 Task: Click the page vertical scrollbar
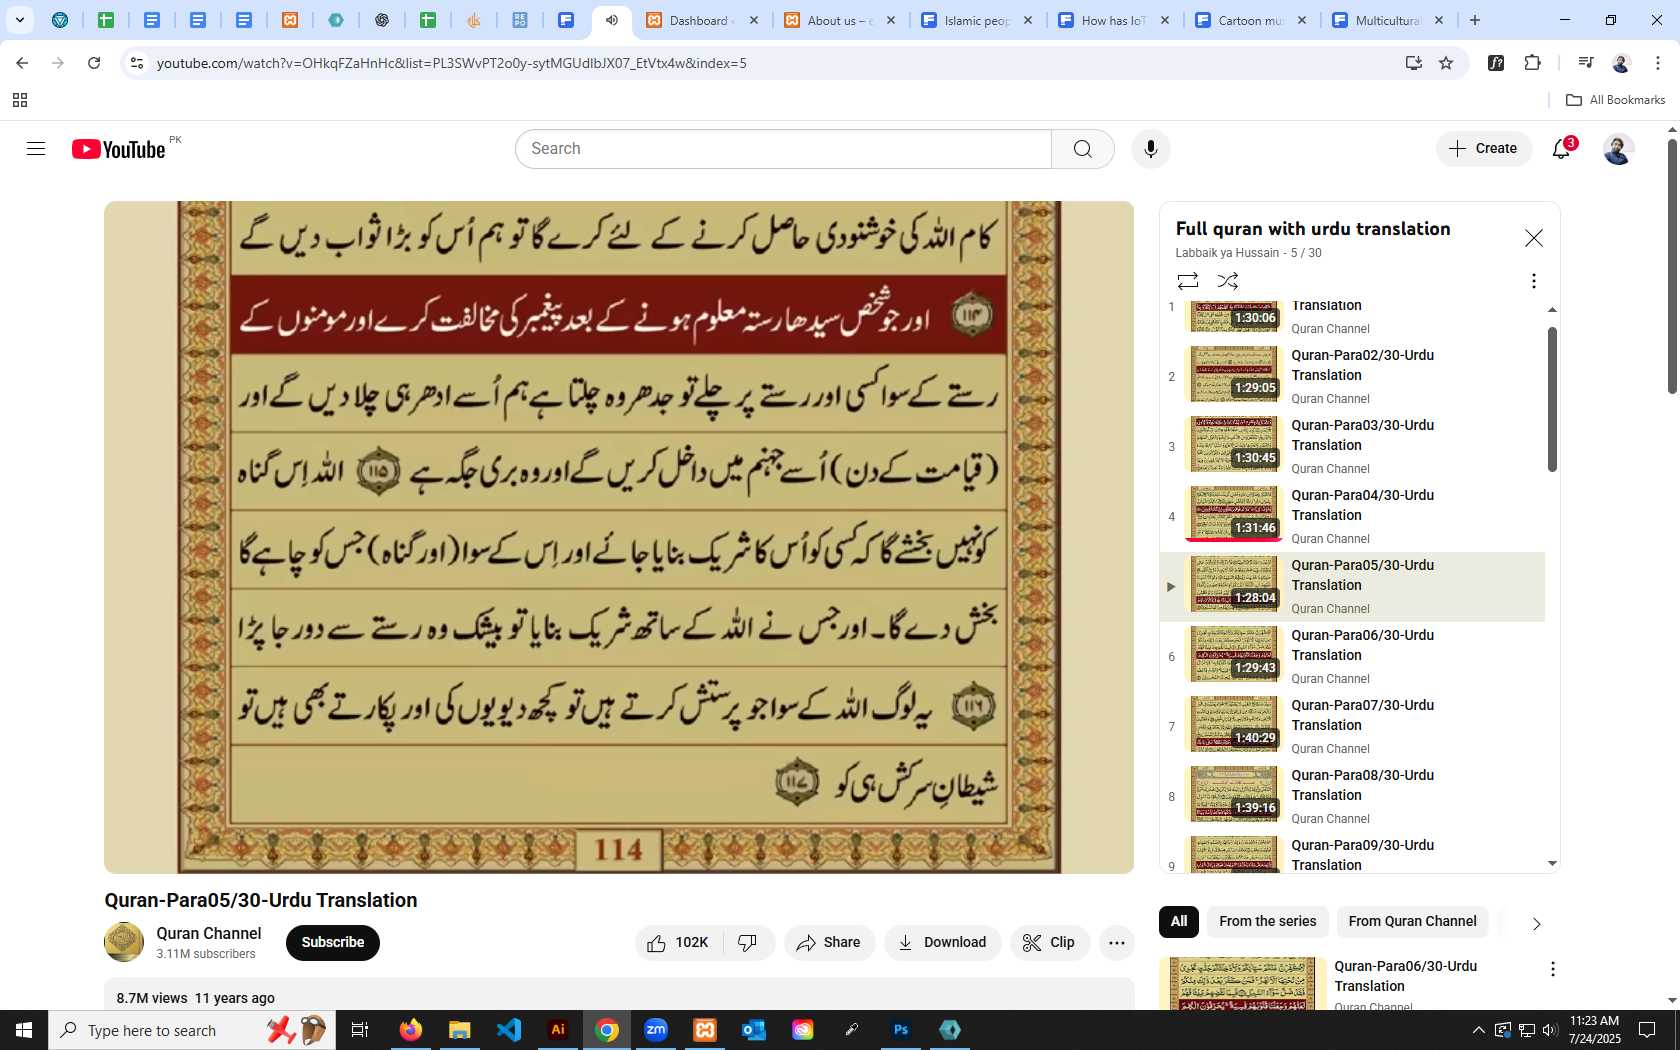[x=1672, y=266]
